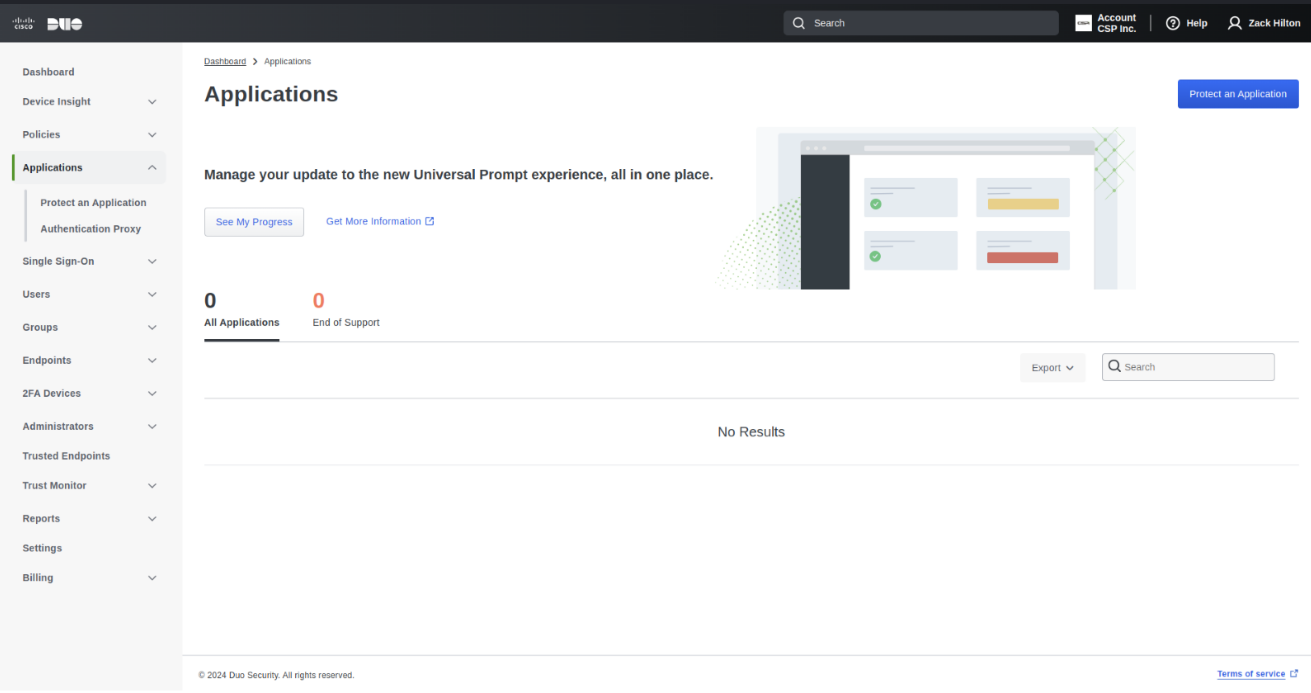Switch to the End of Support tab
The image size is (1311, 693).
point(346,312)
